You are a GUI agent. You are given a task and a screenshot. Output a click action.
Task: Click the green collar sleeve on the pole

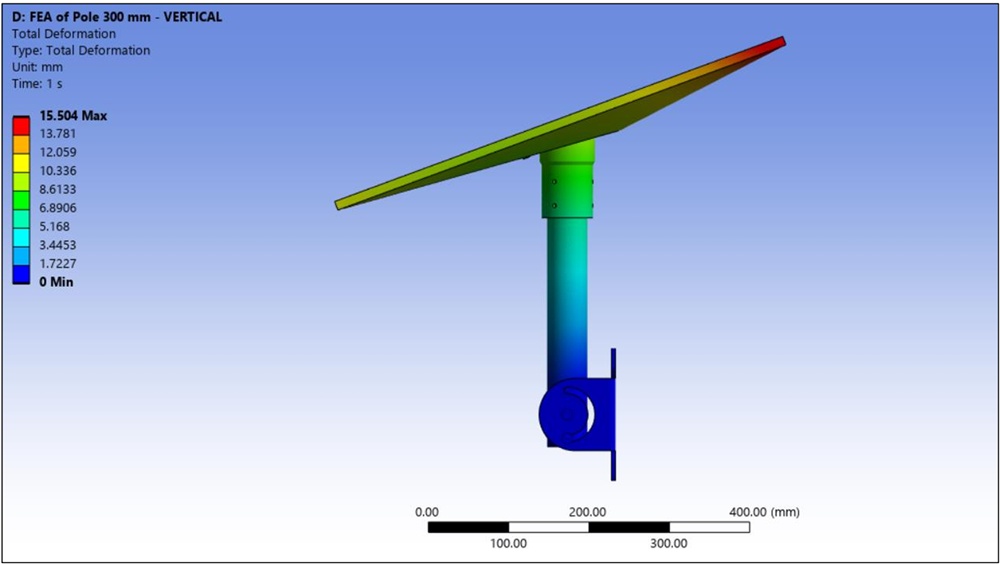567,179
